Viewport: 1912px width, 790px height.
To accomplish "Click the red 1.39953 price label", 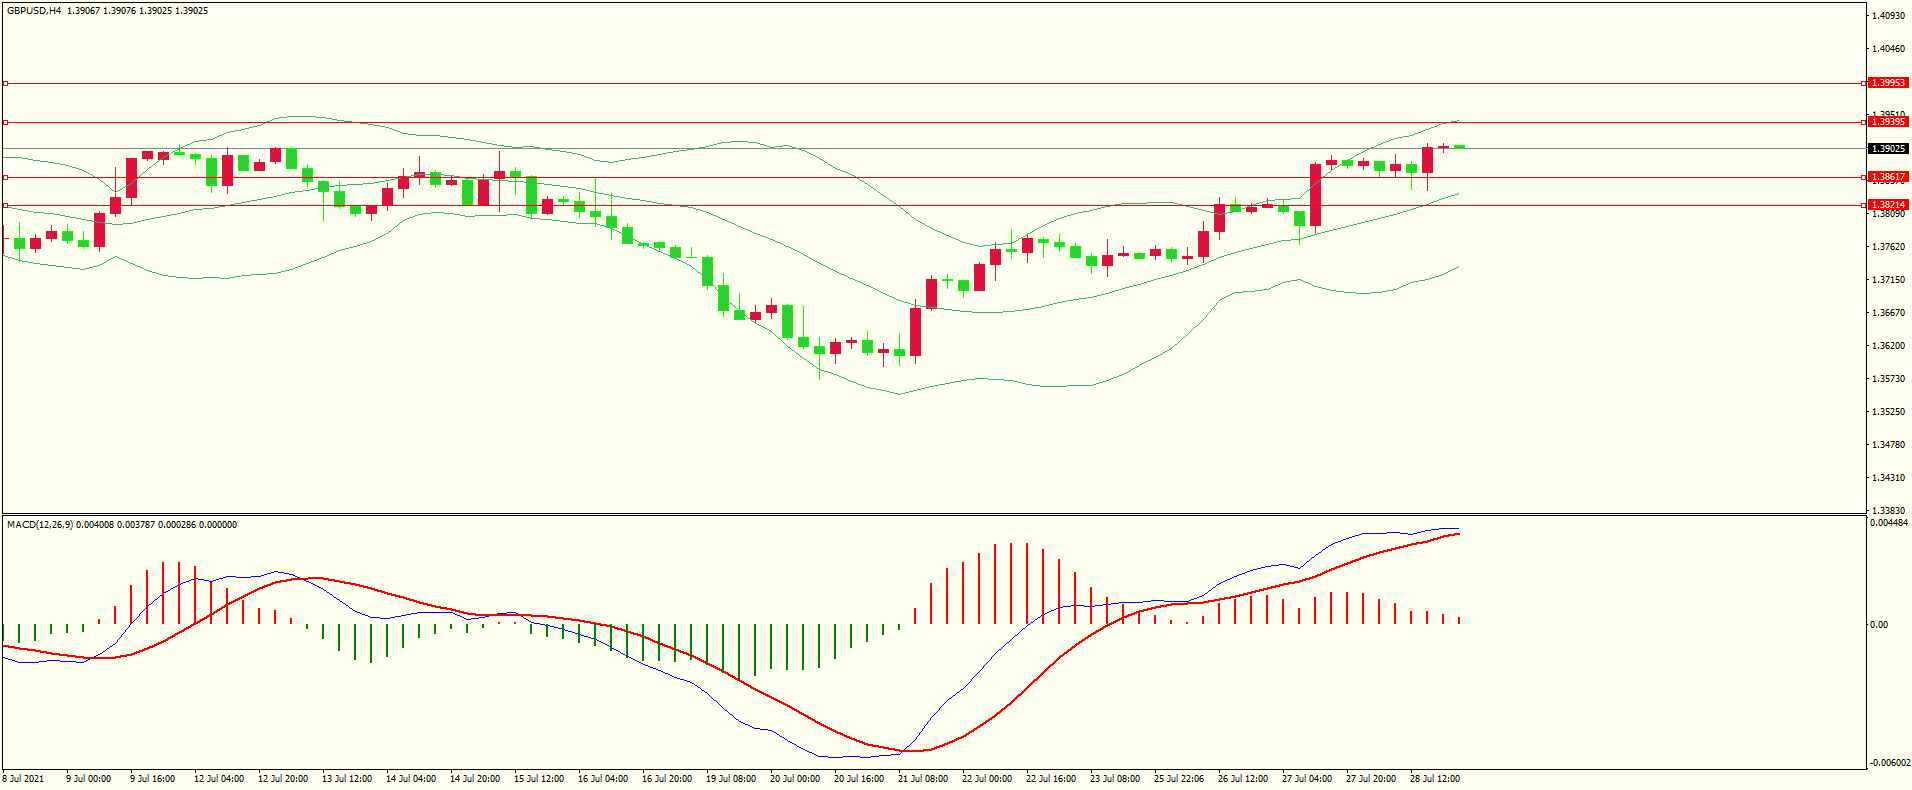I will coord(1888,83).
